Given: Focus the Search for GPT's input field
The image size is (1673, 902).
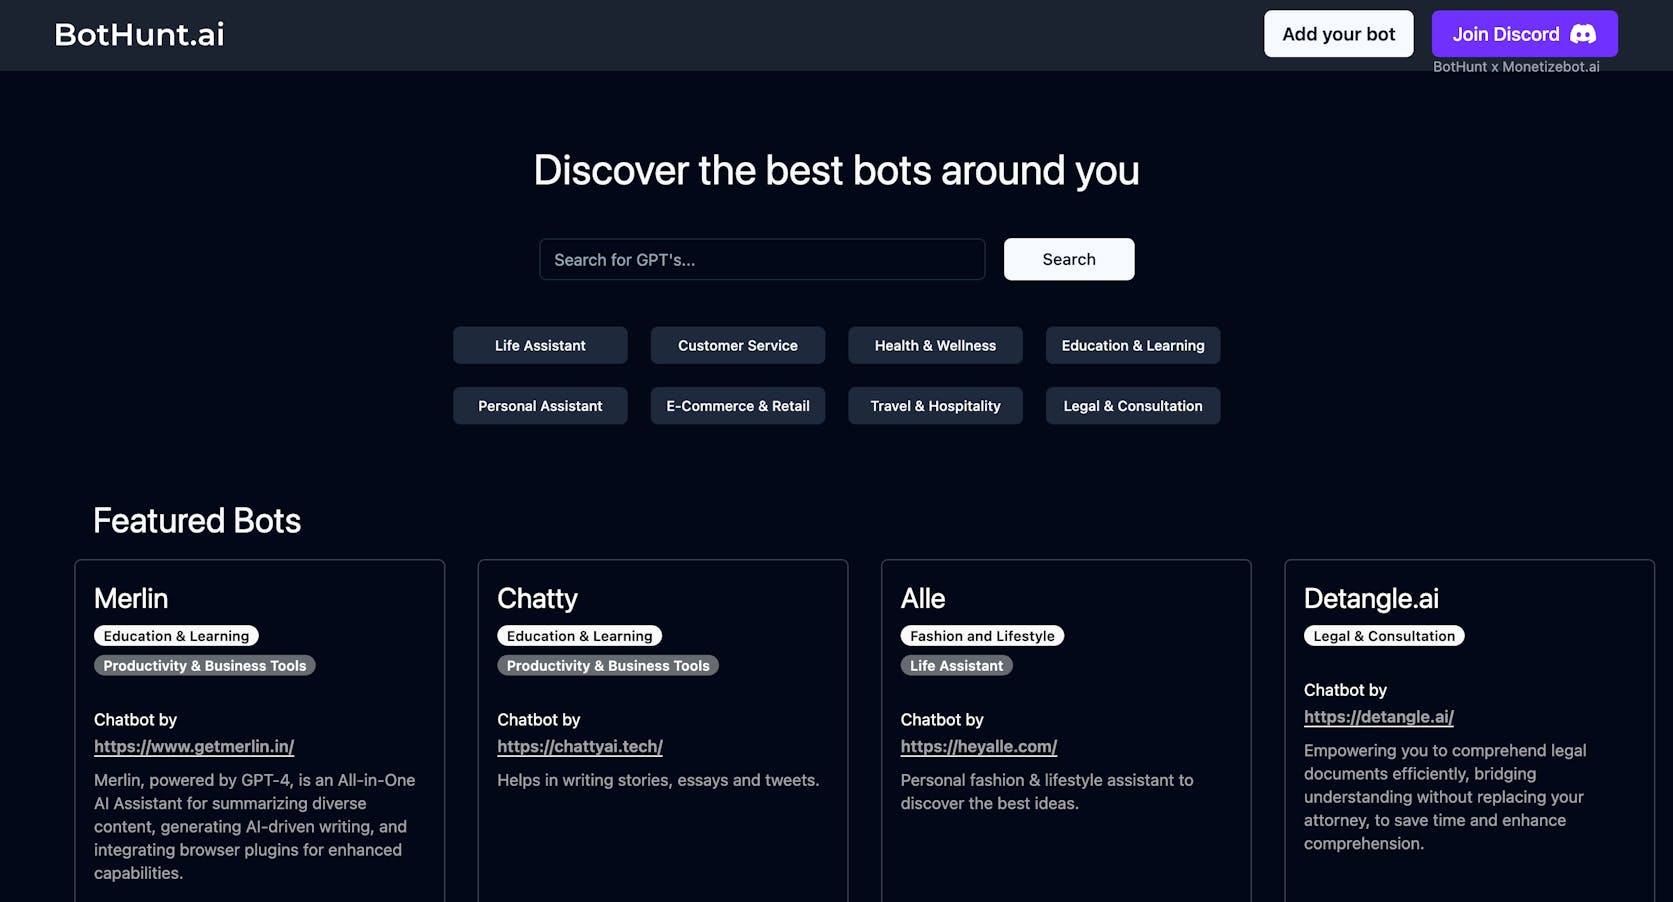Looking at the screenshot, I should click(762, 259).
